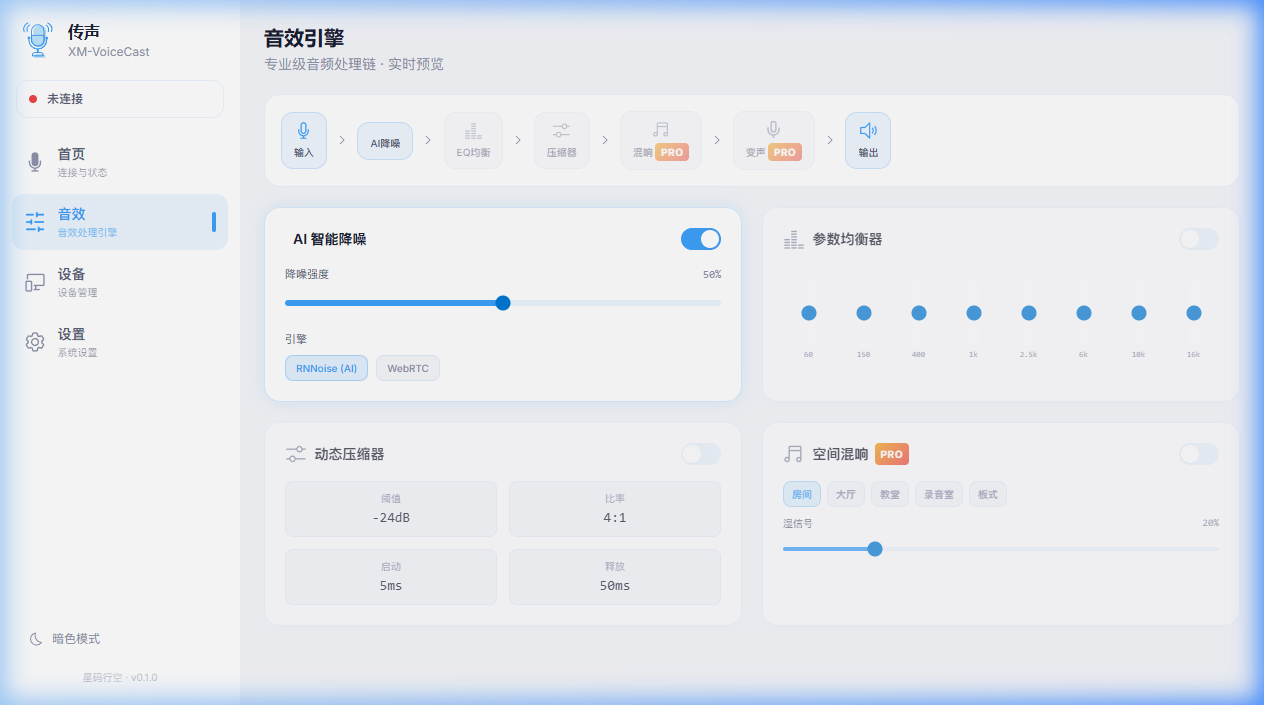Click the 10k EQ band knob

coord(1139,313)
